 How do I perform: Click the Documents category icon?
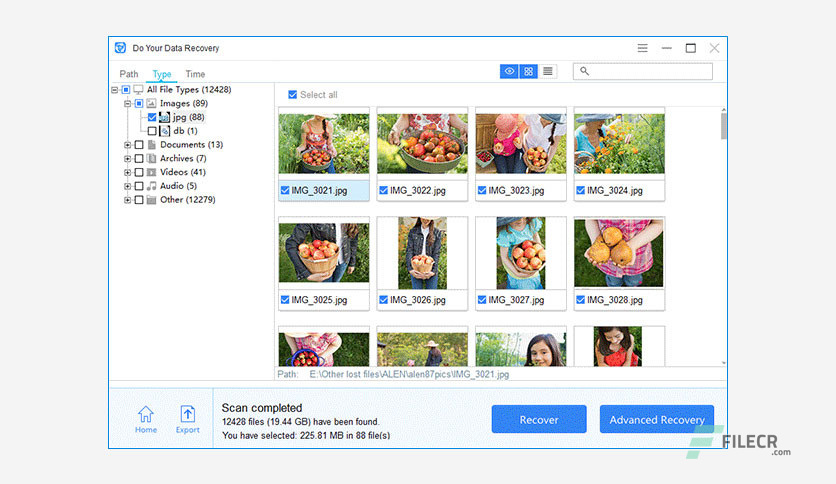pos(152,145)
